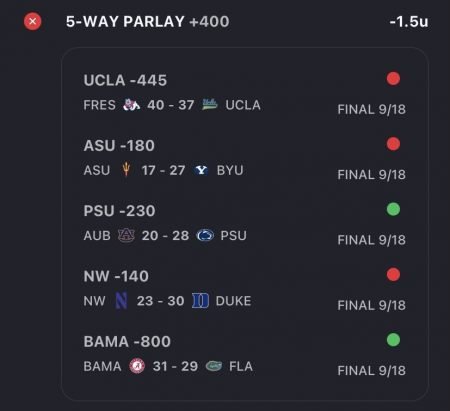
Task: Click the UCLA script logo
Action: click(210, 104)
